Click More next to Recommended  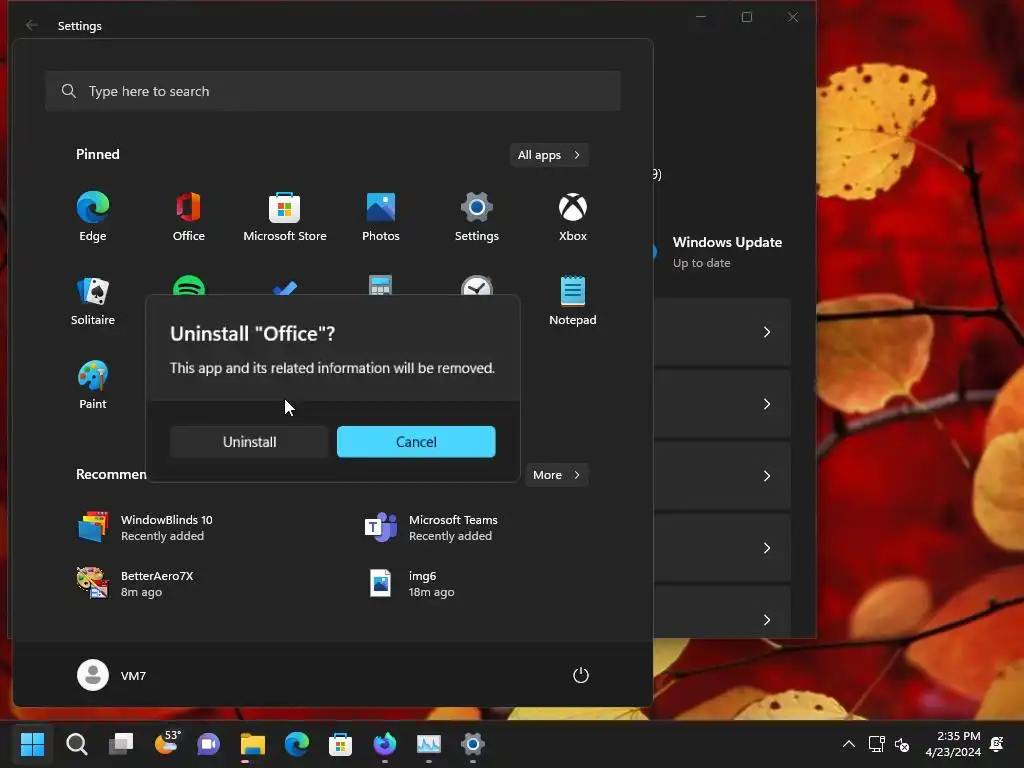[556, 475]
